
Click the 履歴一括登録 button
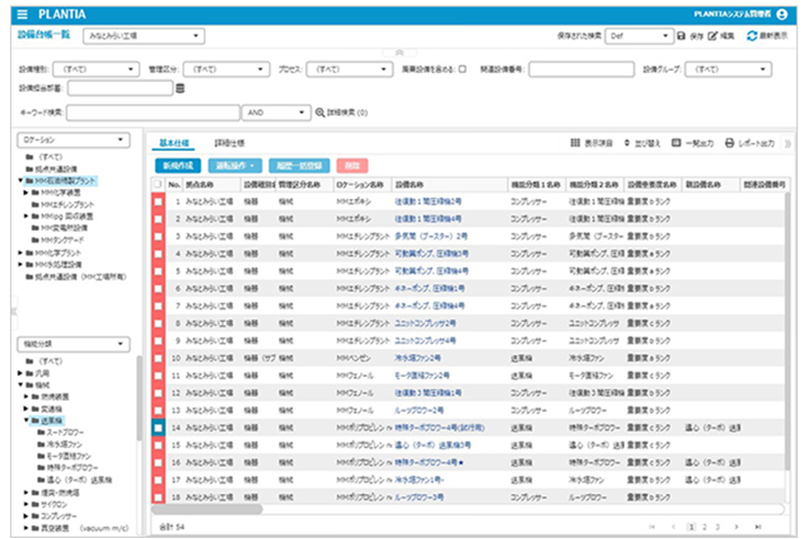tap(299, 166)
